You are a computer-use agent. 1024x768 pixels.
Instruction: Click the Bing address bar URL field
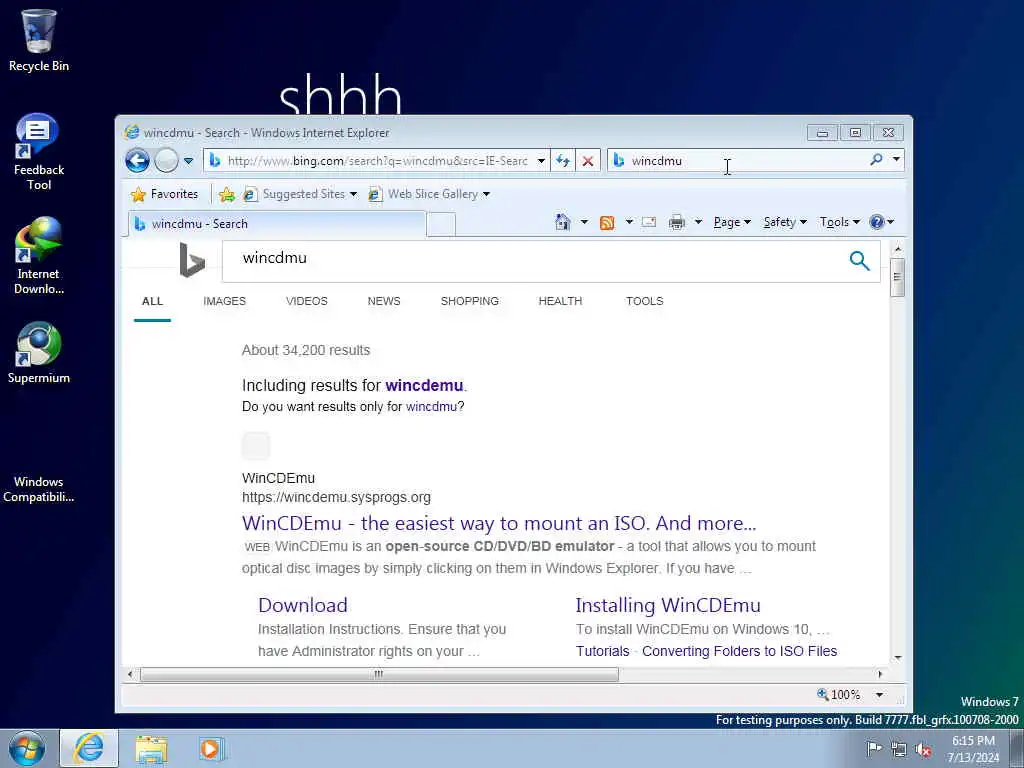(377, 161)
